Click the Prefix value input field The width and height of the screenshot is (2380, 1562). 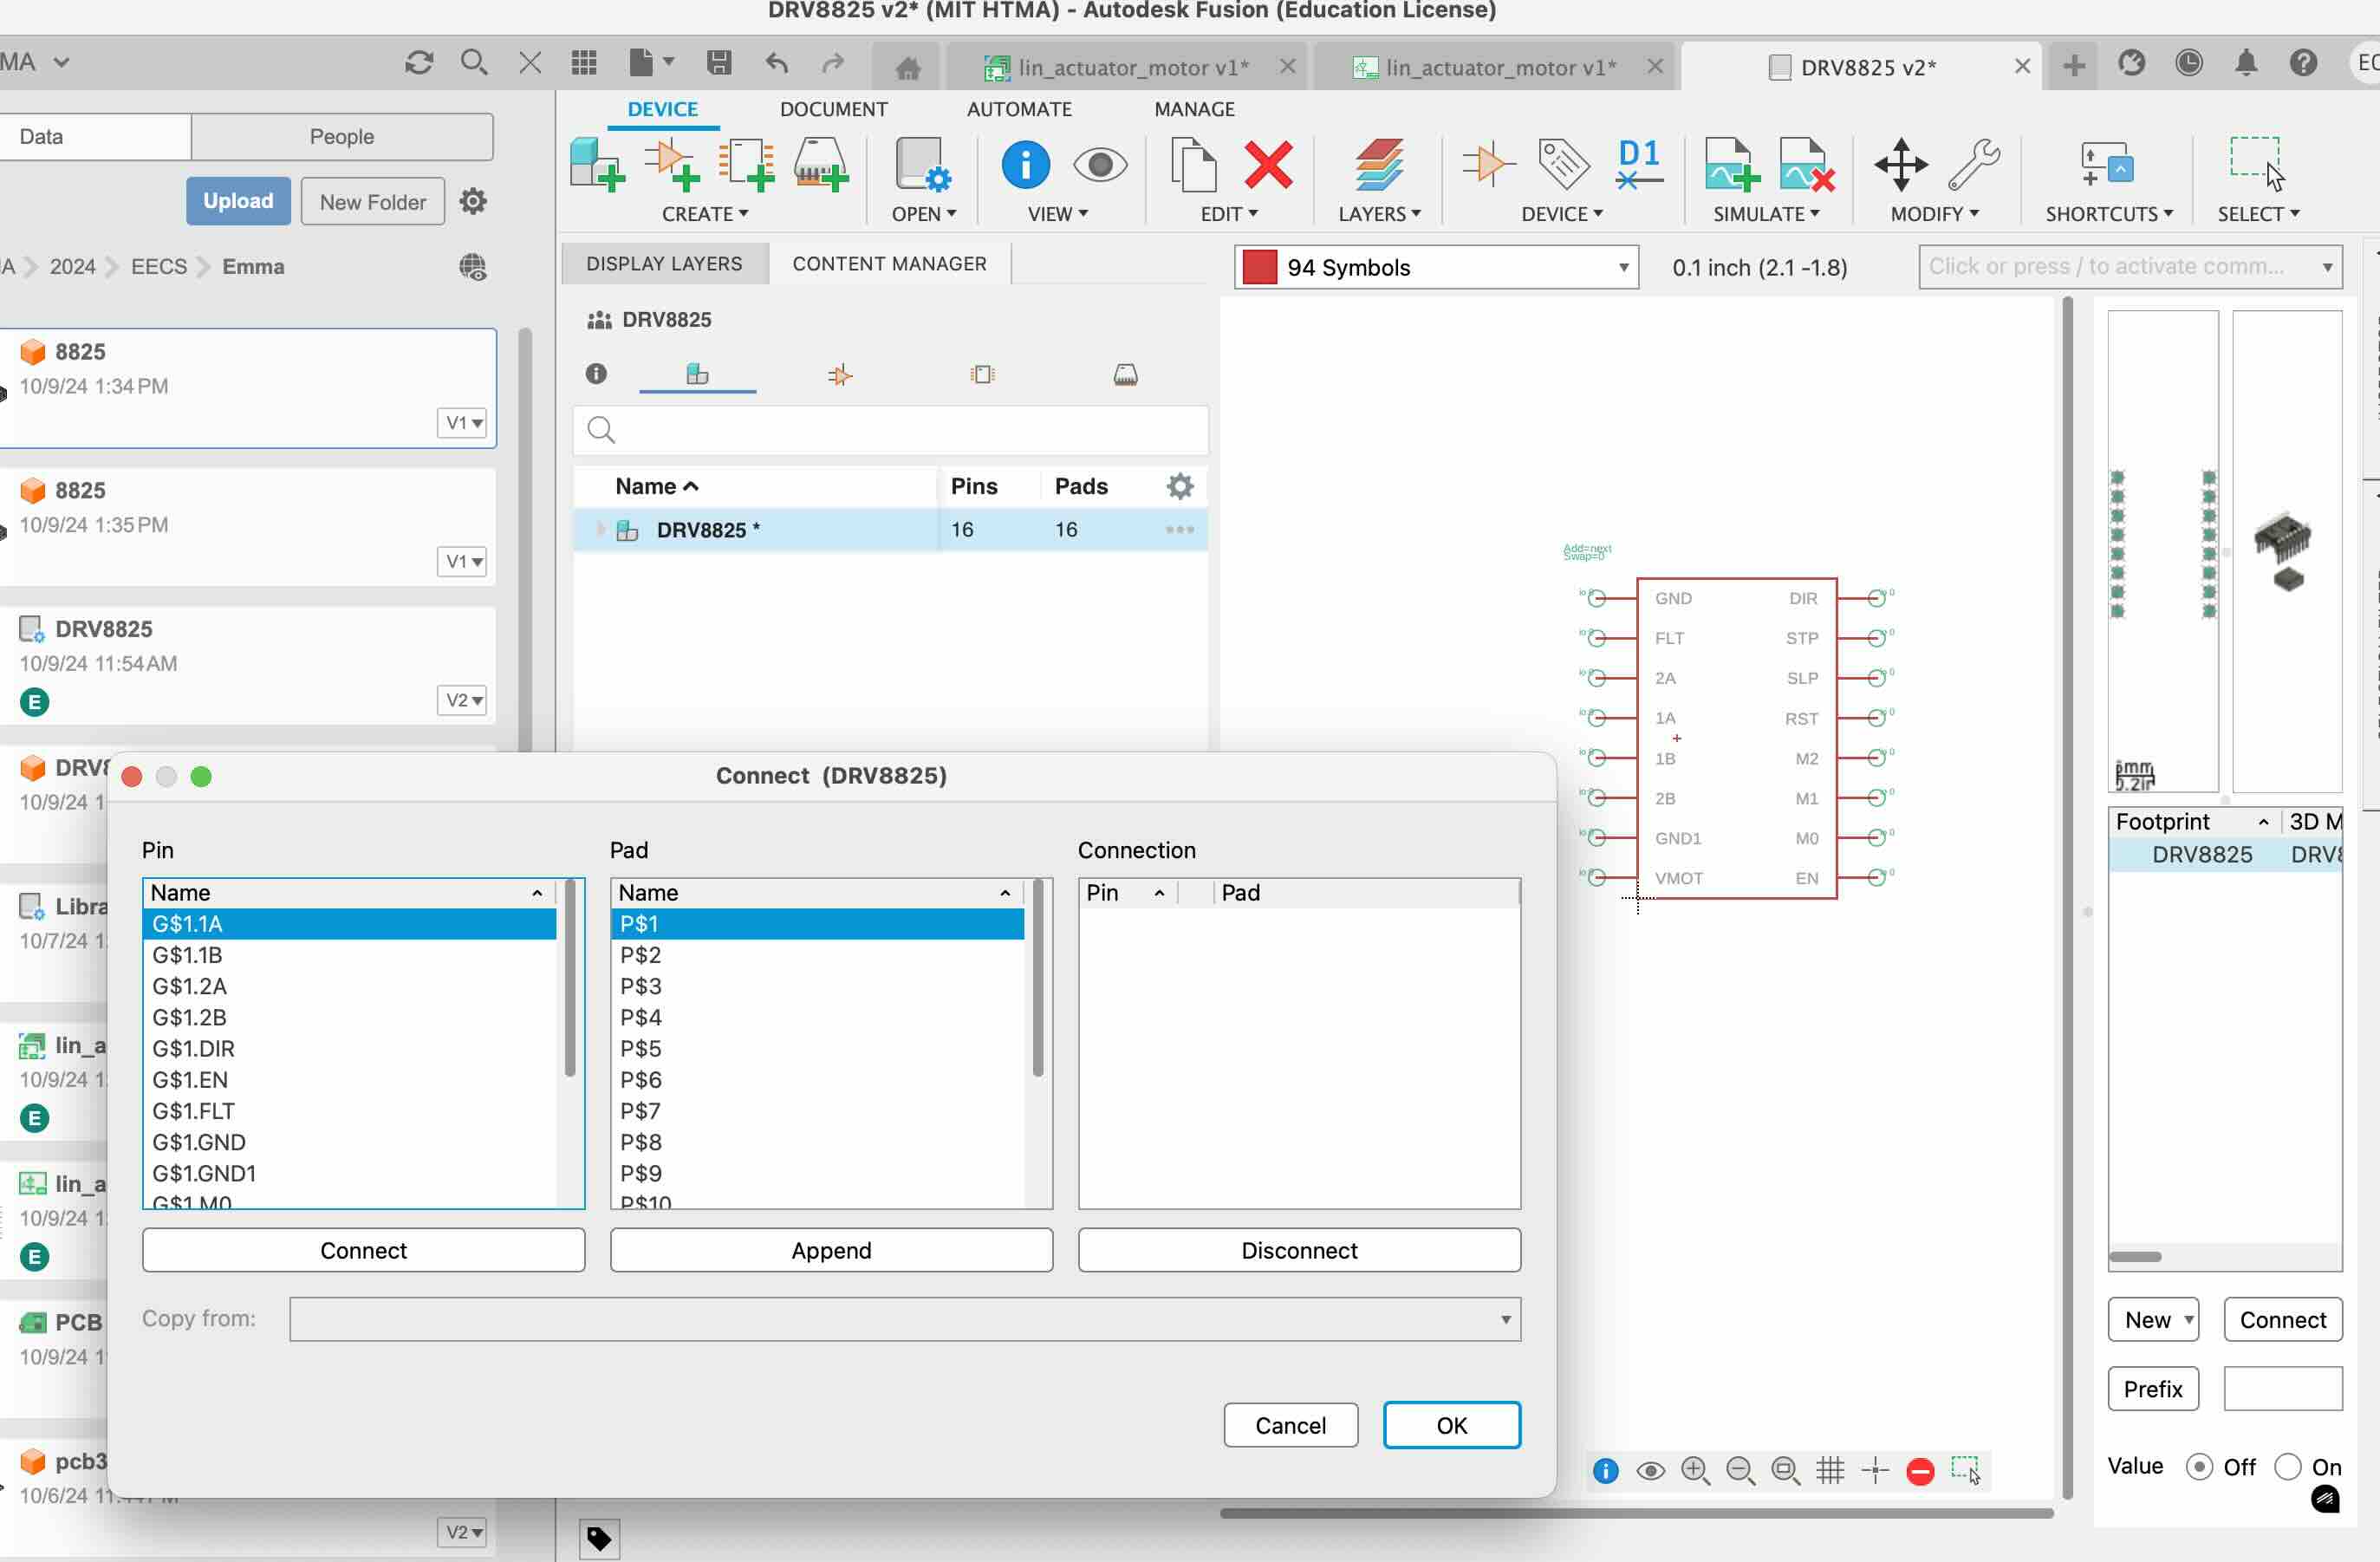(2282, 1389)
